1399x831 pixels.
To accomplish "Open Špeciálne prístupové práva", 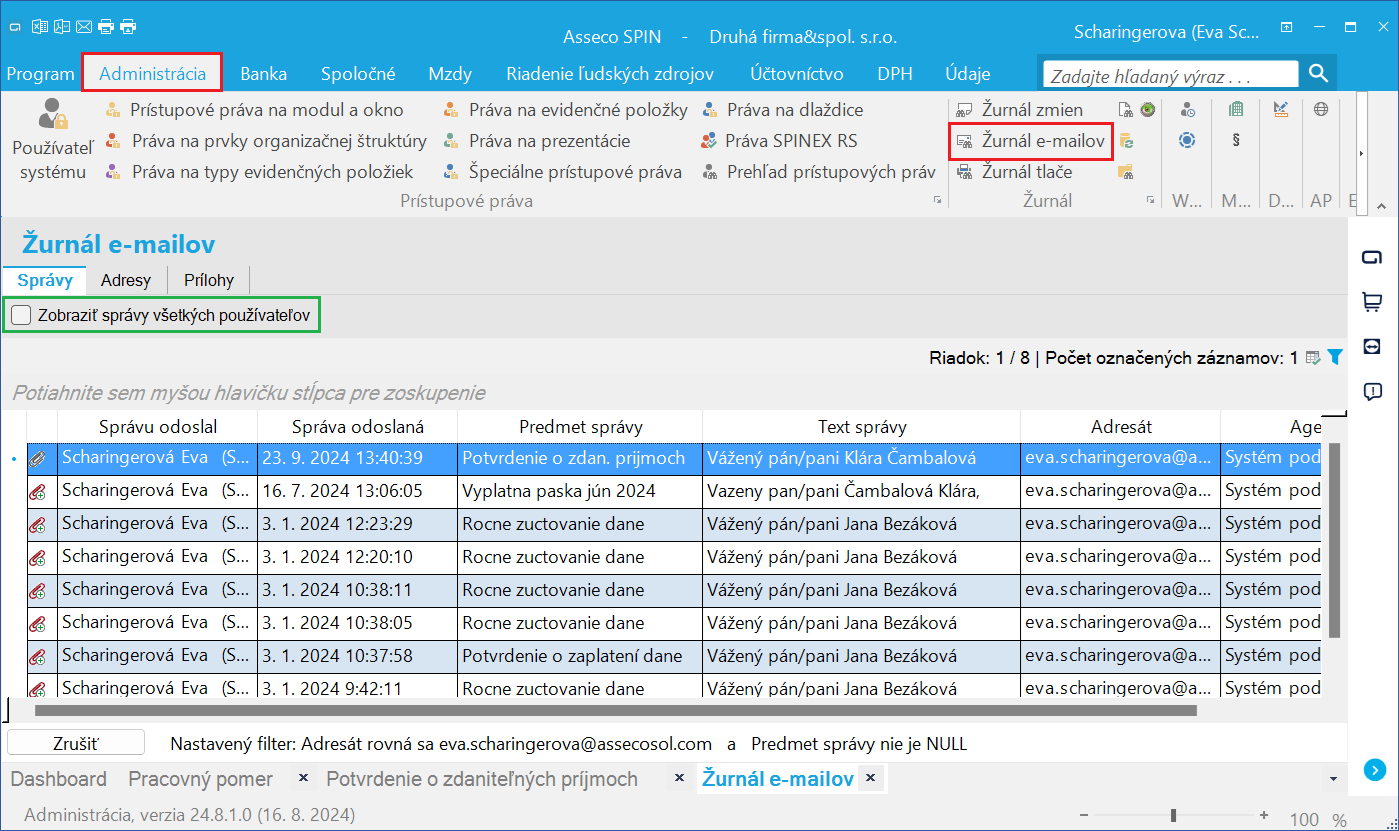I will tap(563, 172).
